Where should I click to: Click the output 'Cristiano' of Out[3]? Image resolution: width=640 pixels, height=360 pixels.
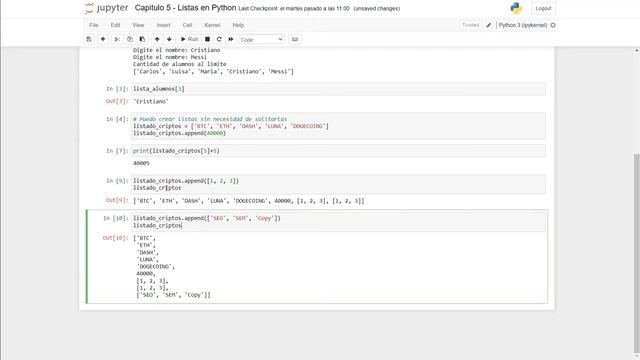click(151, 101)
